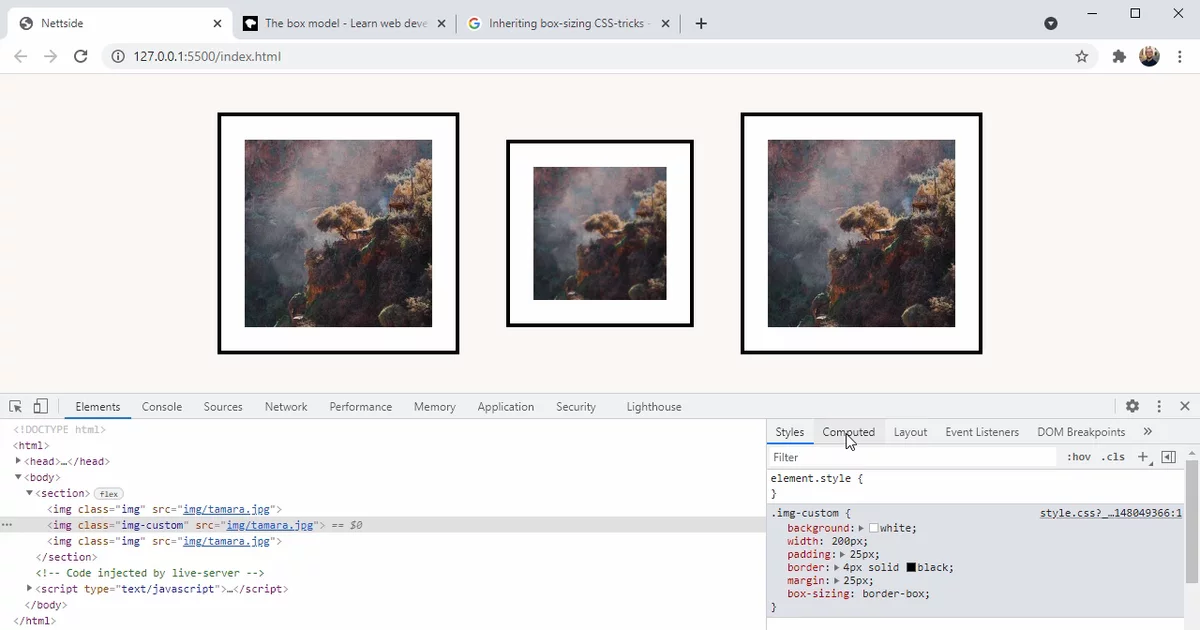Image resolution: width=1200 pixels, height=630 pixels.
Task: Select the html element row
Action: (31, 445)
